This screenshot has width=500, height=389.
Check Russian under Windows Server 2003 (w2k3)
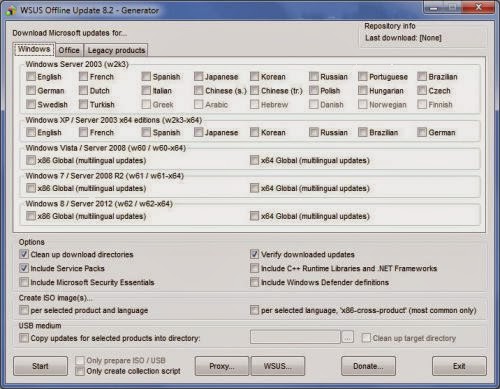click(314, 77)
